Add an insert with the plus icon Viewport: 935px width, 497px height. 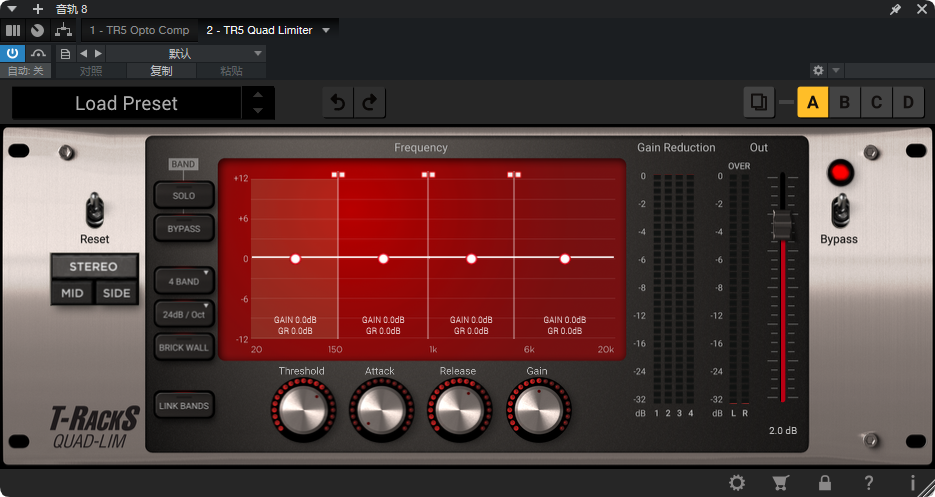[38, 9]
